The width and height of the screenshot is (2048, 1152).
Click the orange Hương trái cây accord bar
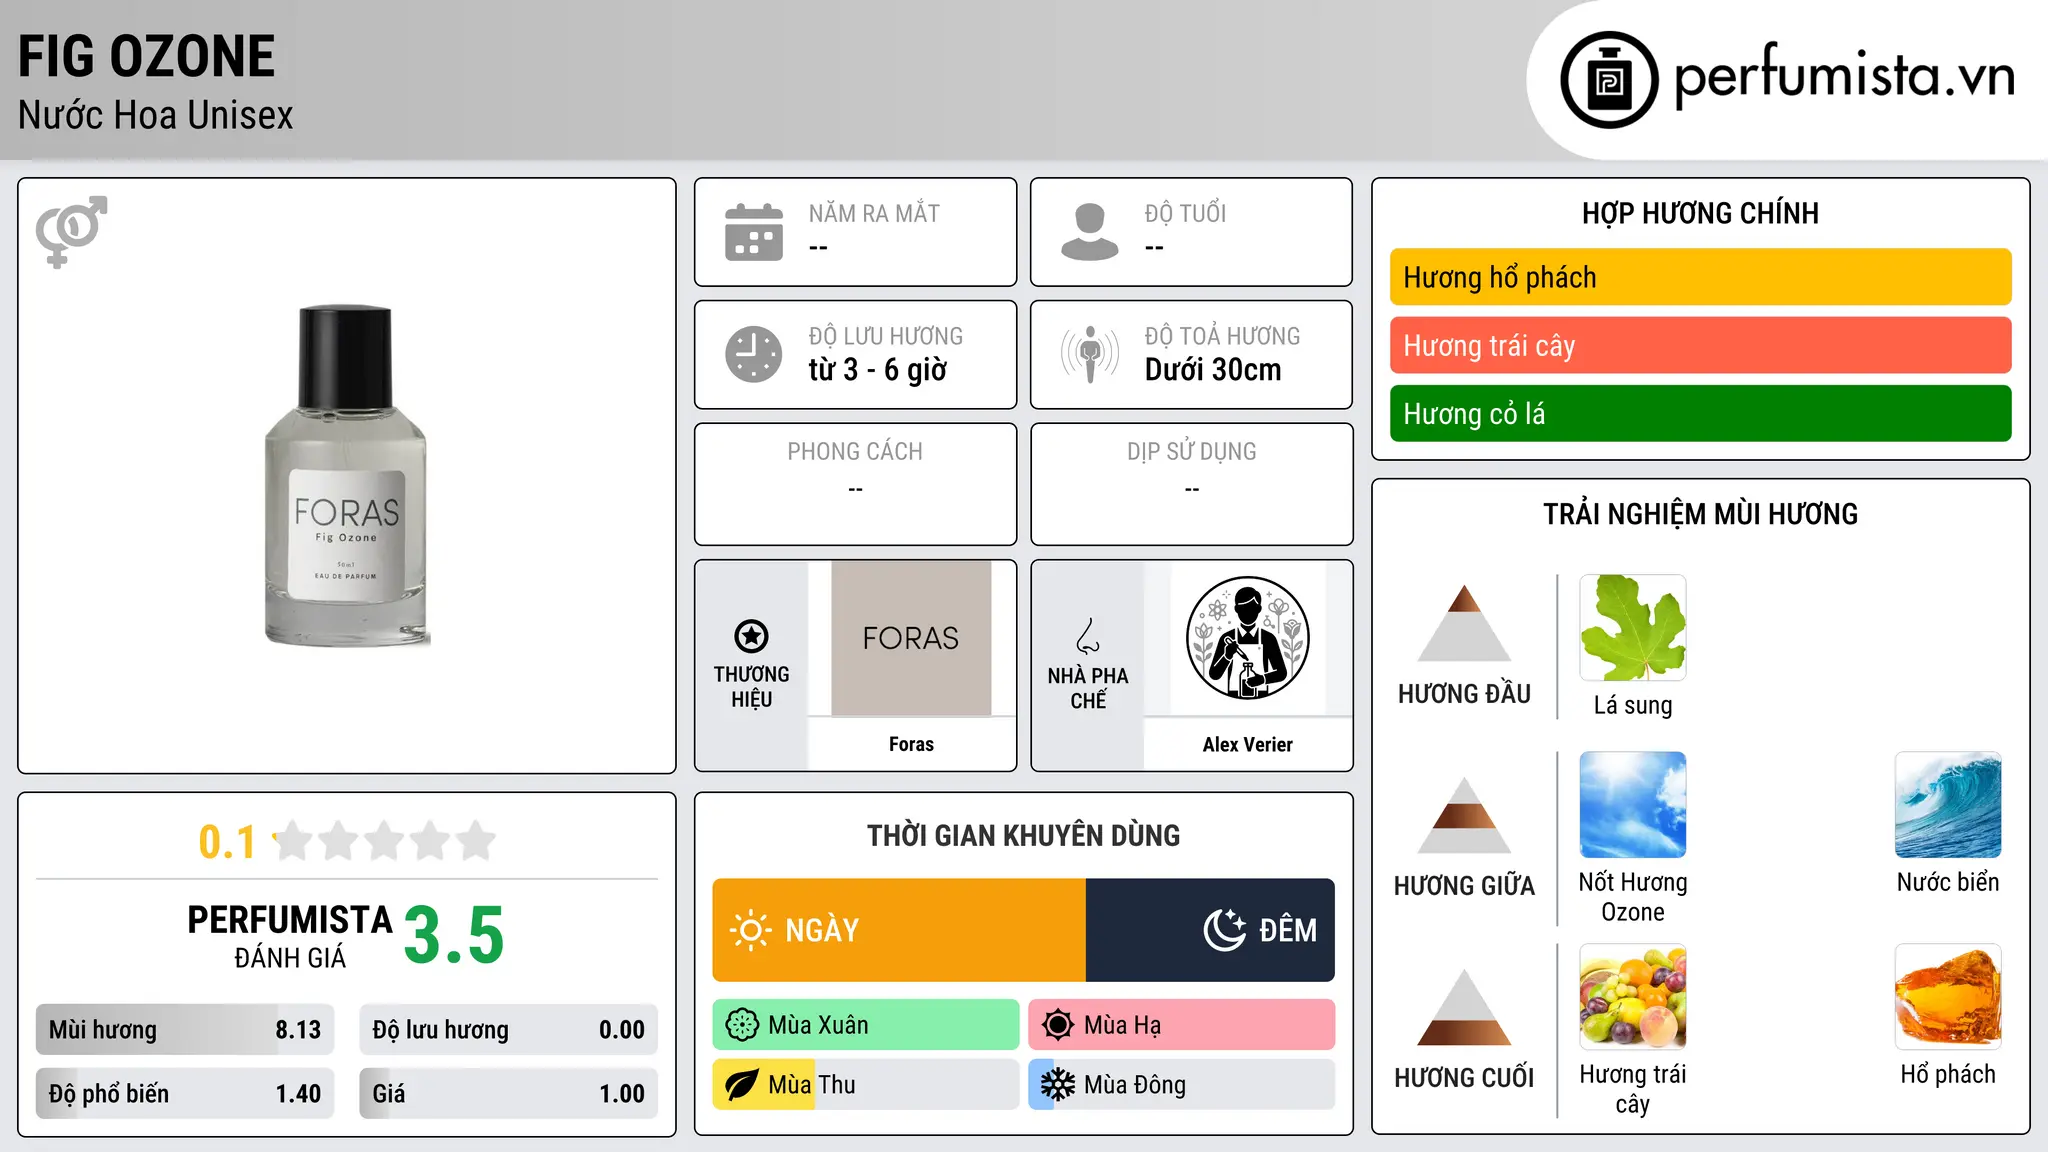click(x=1700, y=345)
